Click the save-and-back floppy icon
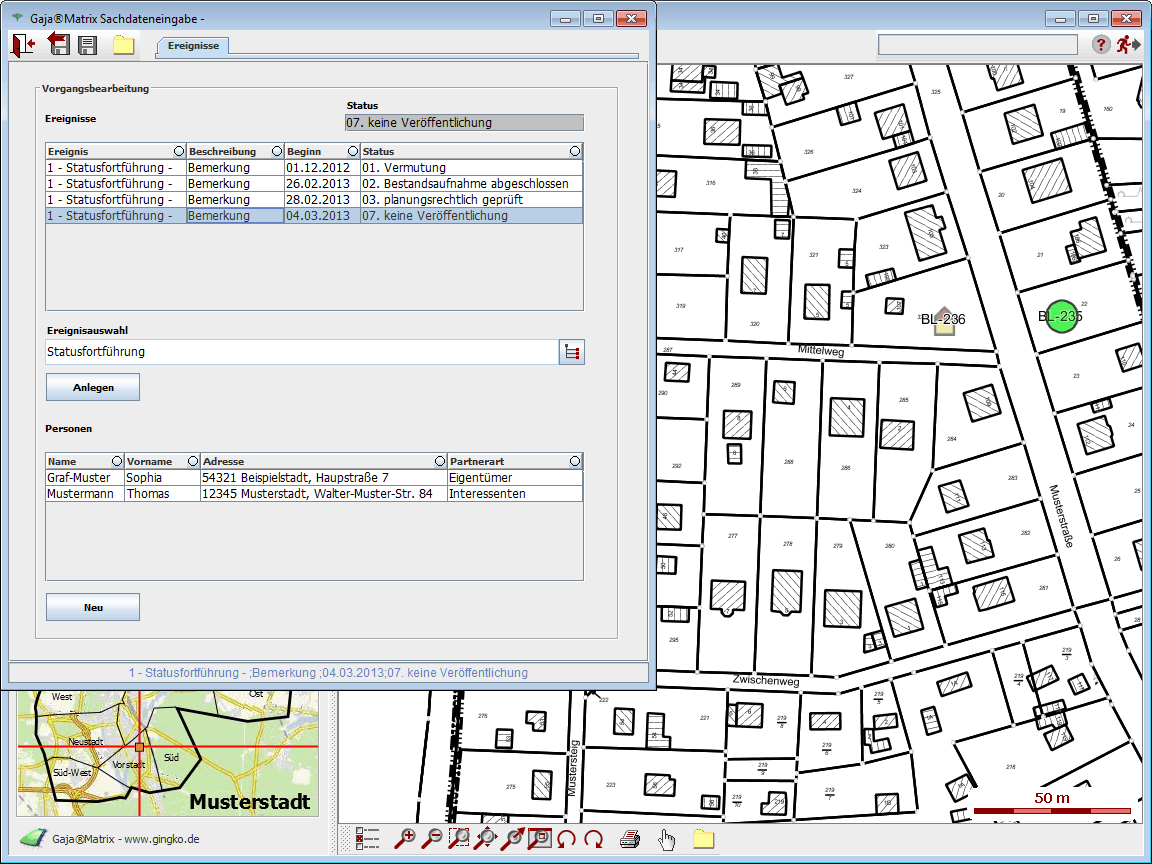The image size is (1152, 864). pos(57,44)
